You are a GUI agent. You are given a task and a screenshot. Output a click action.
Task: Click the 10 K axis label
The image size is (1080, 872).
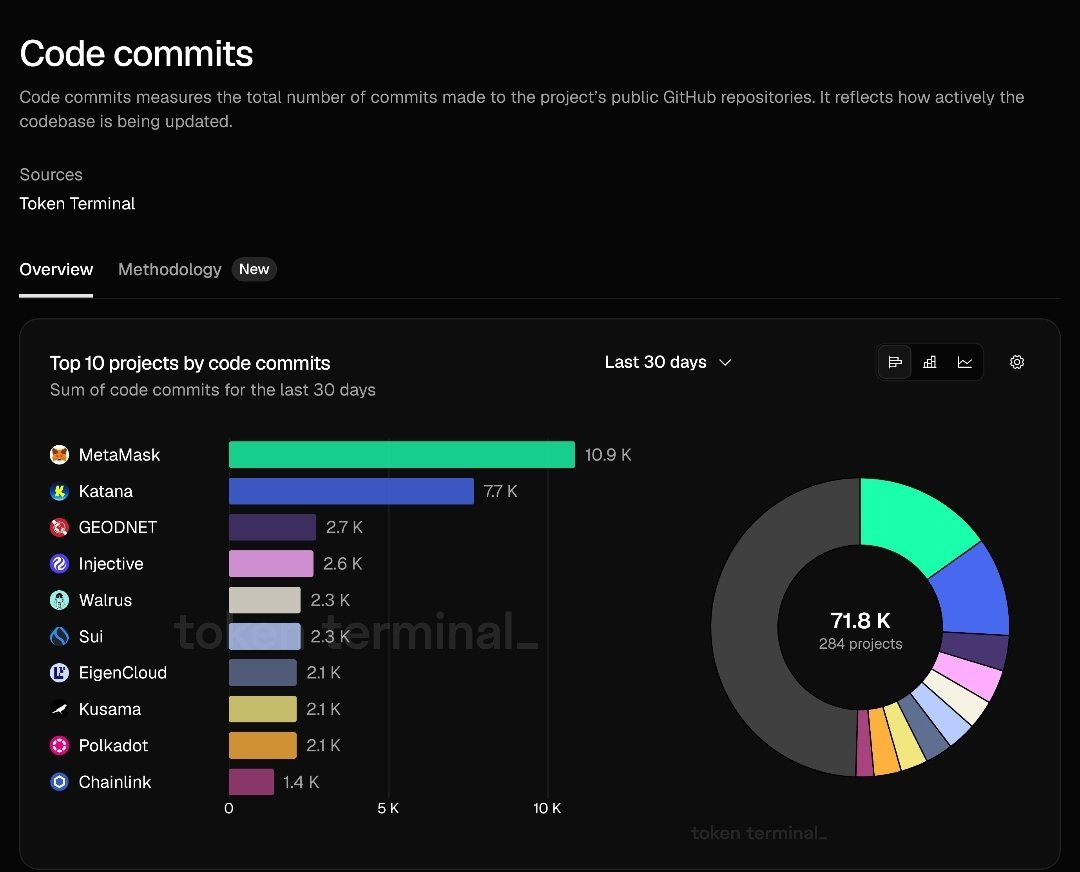547,808
